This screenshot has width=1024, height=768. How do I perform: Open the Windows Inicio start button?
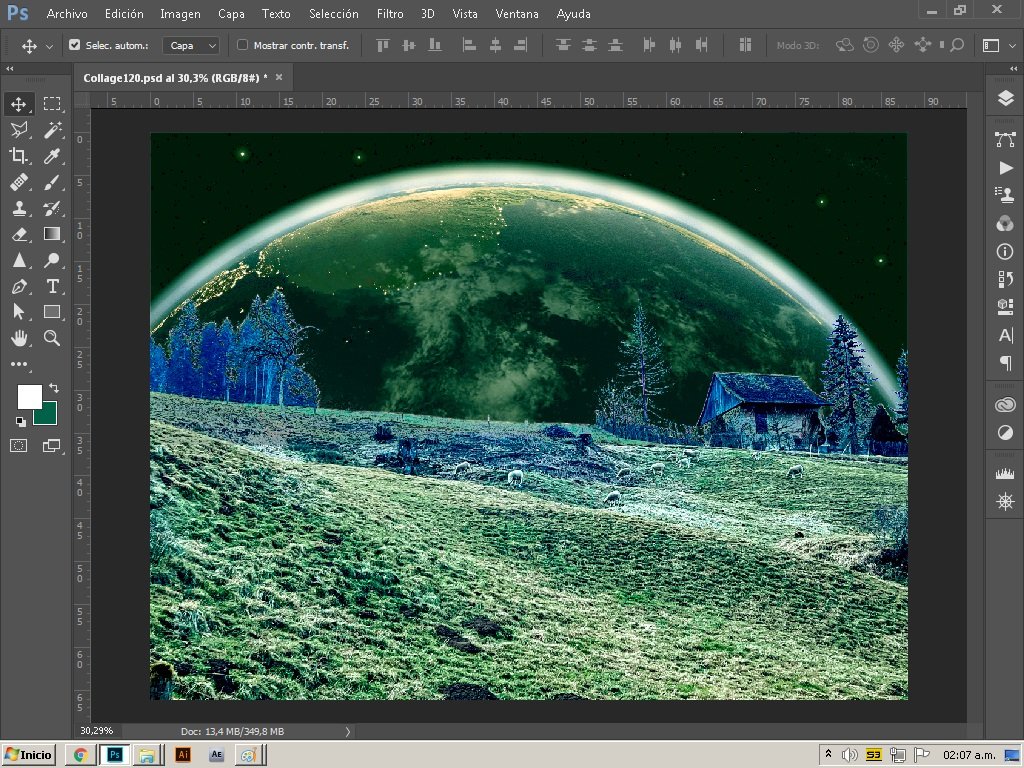(28, 755)
